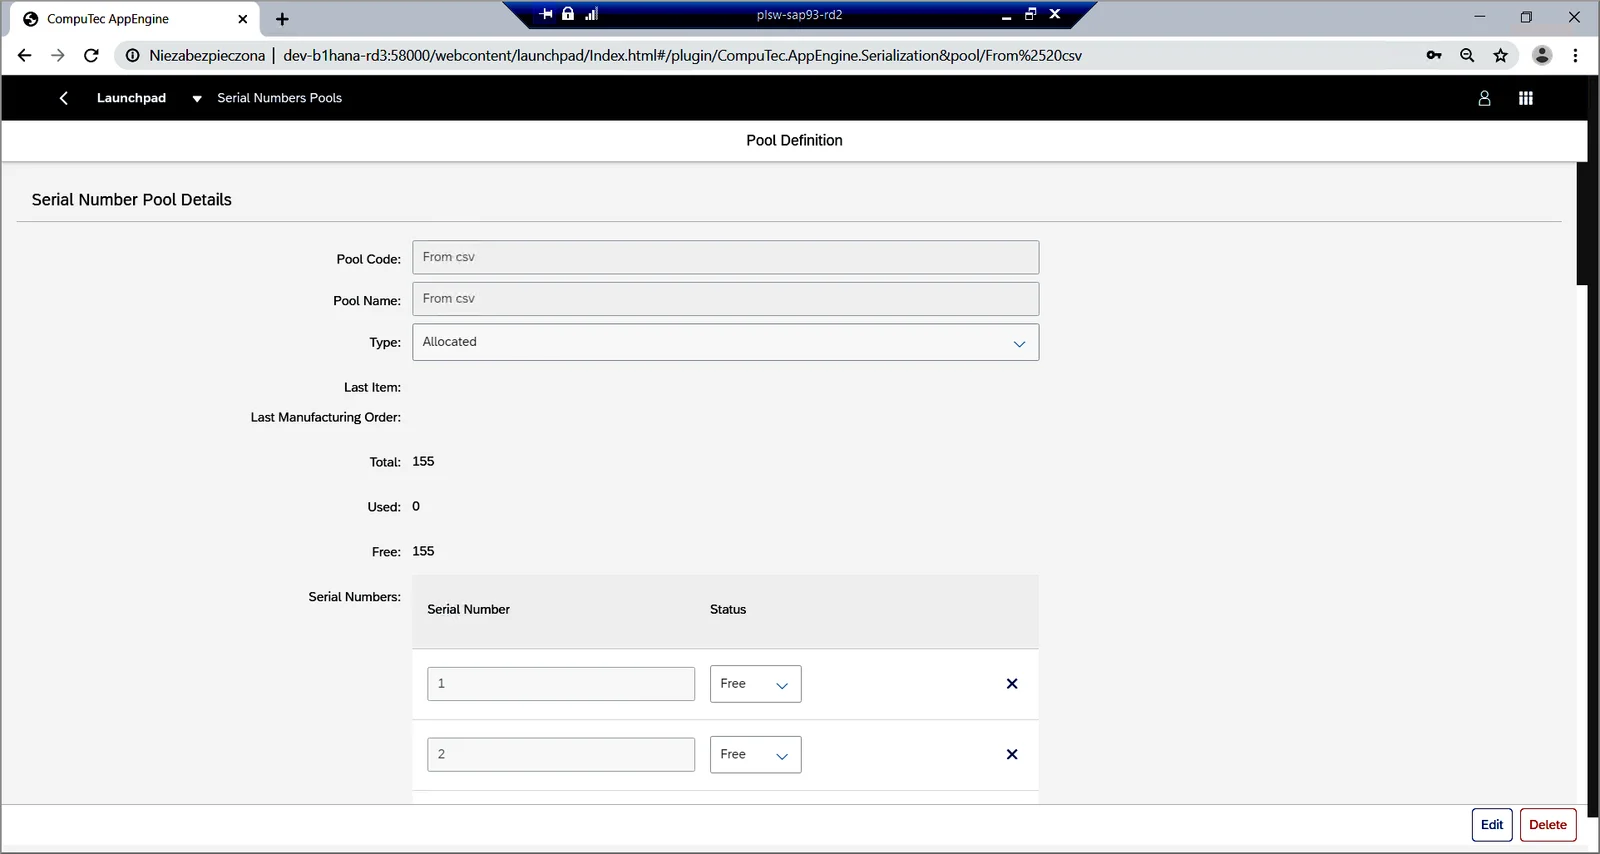Select the CompuTec AppEngine browser tab
Viewport: 1600px width, 854px height.
tap(136, 19)
